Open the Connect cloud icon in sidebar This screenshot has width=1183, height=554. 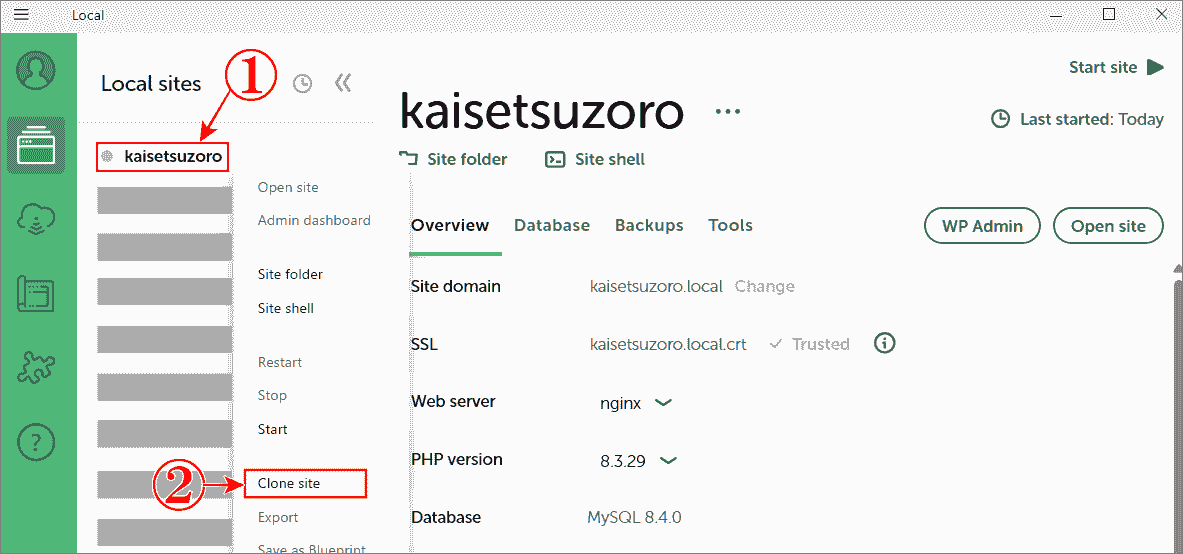35,219
